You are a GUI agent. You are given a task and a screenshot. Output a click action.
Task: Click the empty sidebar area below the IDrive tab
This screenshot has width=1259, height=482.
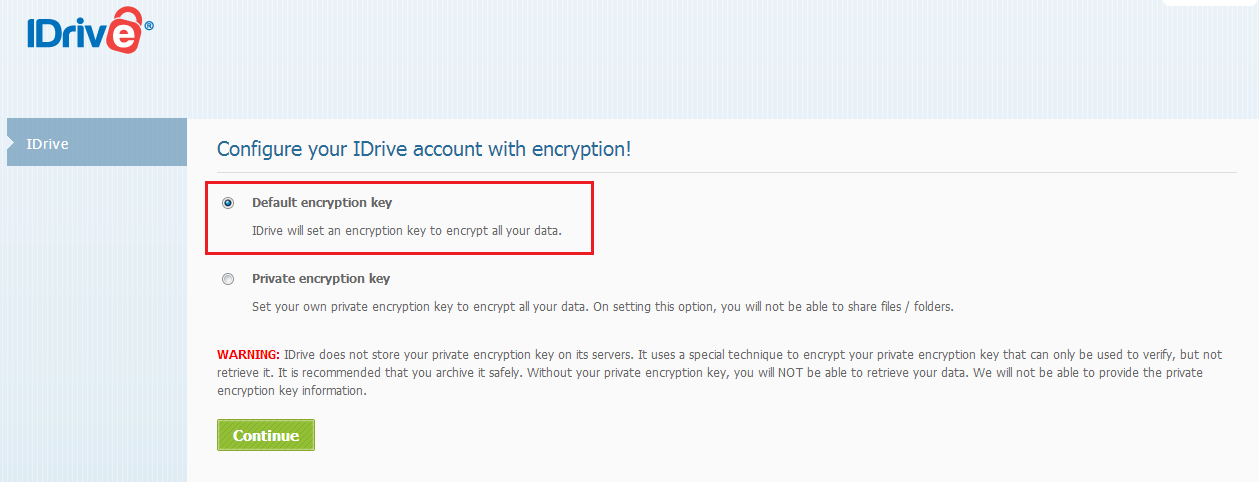(x=97, y=320)
